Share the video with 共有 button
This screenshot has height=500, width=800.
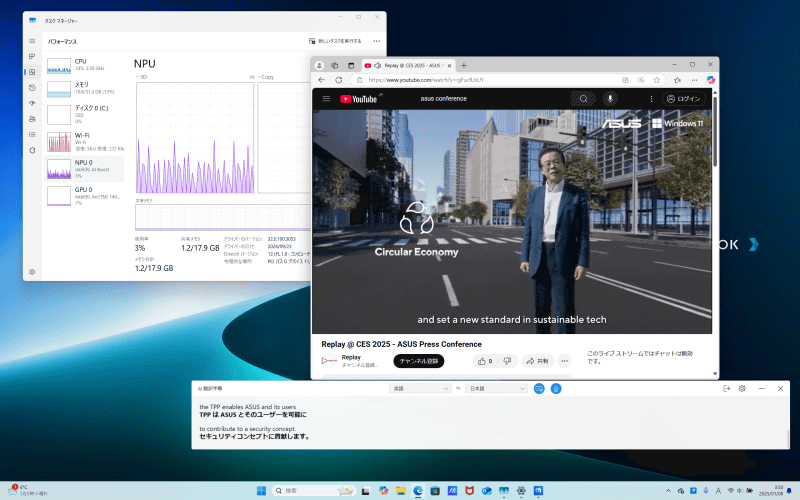(x=537, y=361)
